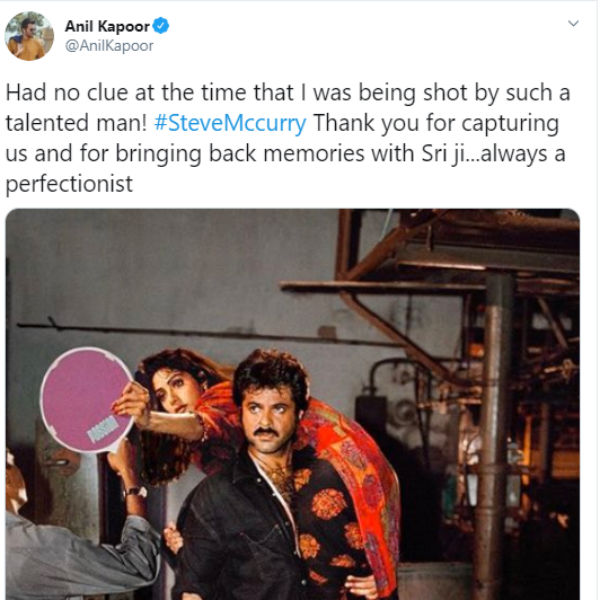This screenshot has width=600, height=600.
Task: Open the attached film set photo
Action: pyautogui.click(x=293, y=404)
